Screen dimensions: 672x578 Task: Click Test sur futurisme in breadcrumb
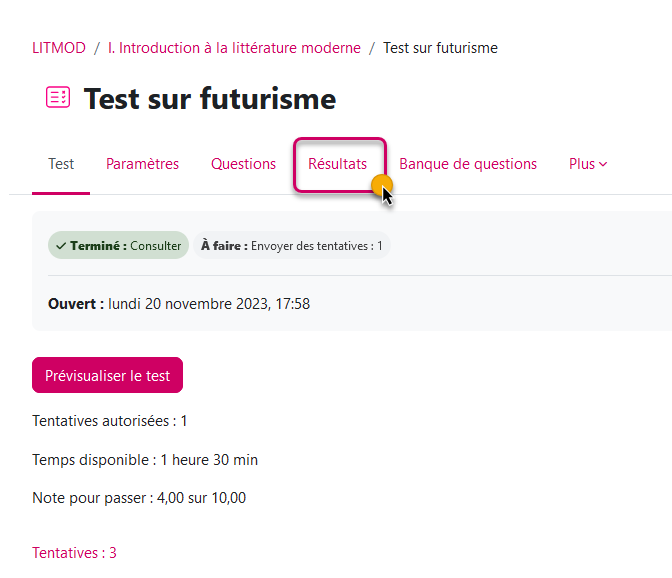(440, 48)
